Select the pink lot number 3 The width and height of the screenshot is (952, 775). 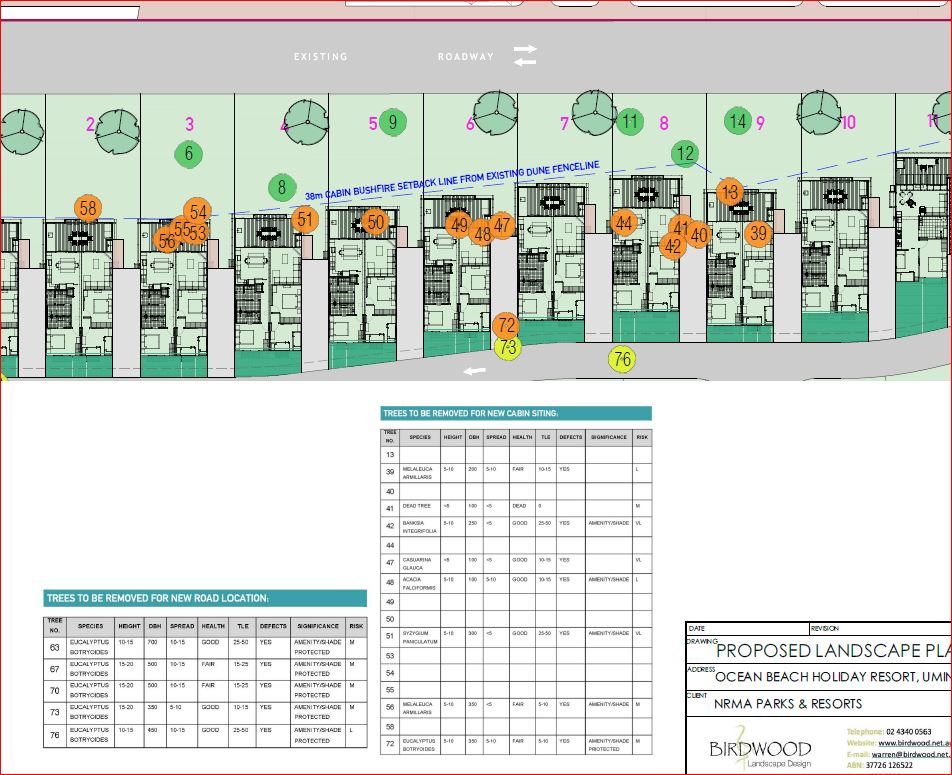pos(189,124)
